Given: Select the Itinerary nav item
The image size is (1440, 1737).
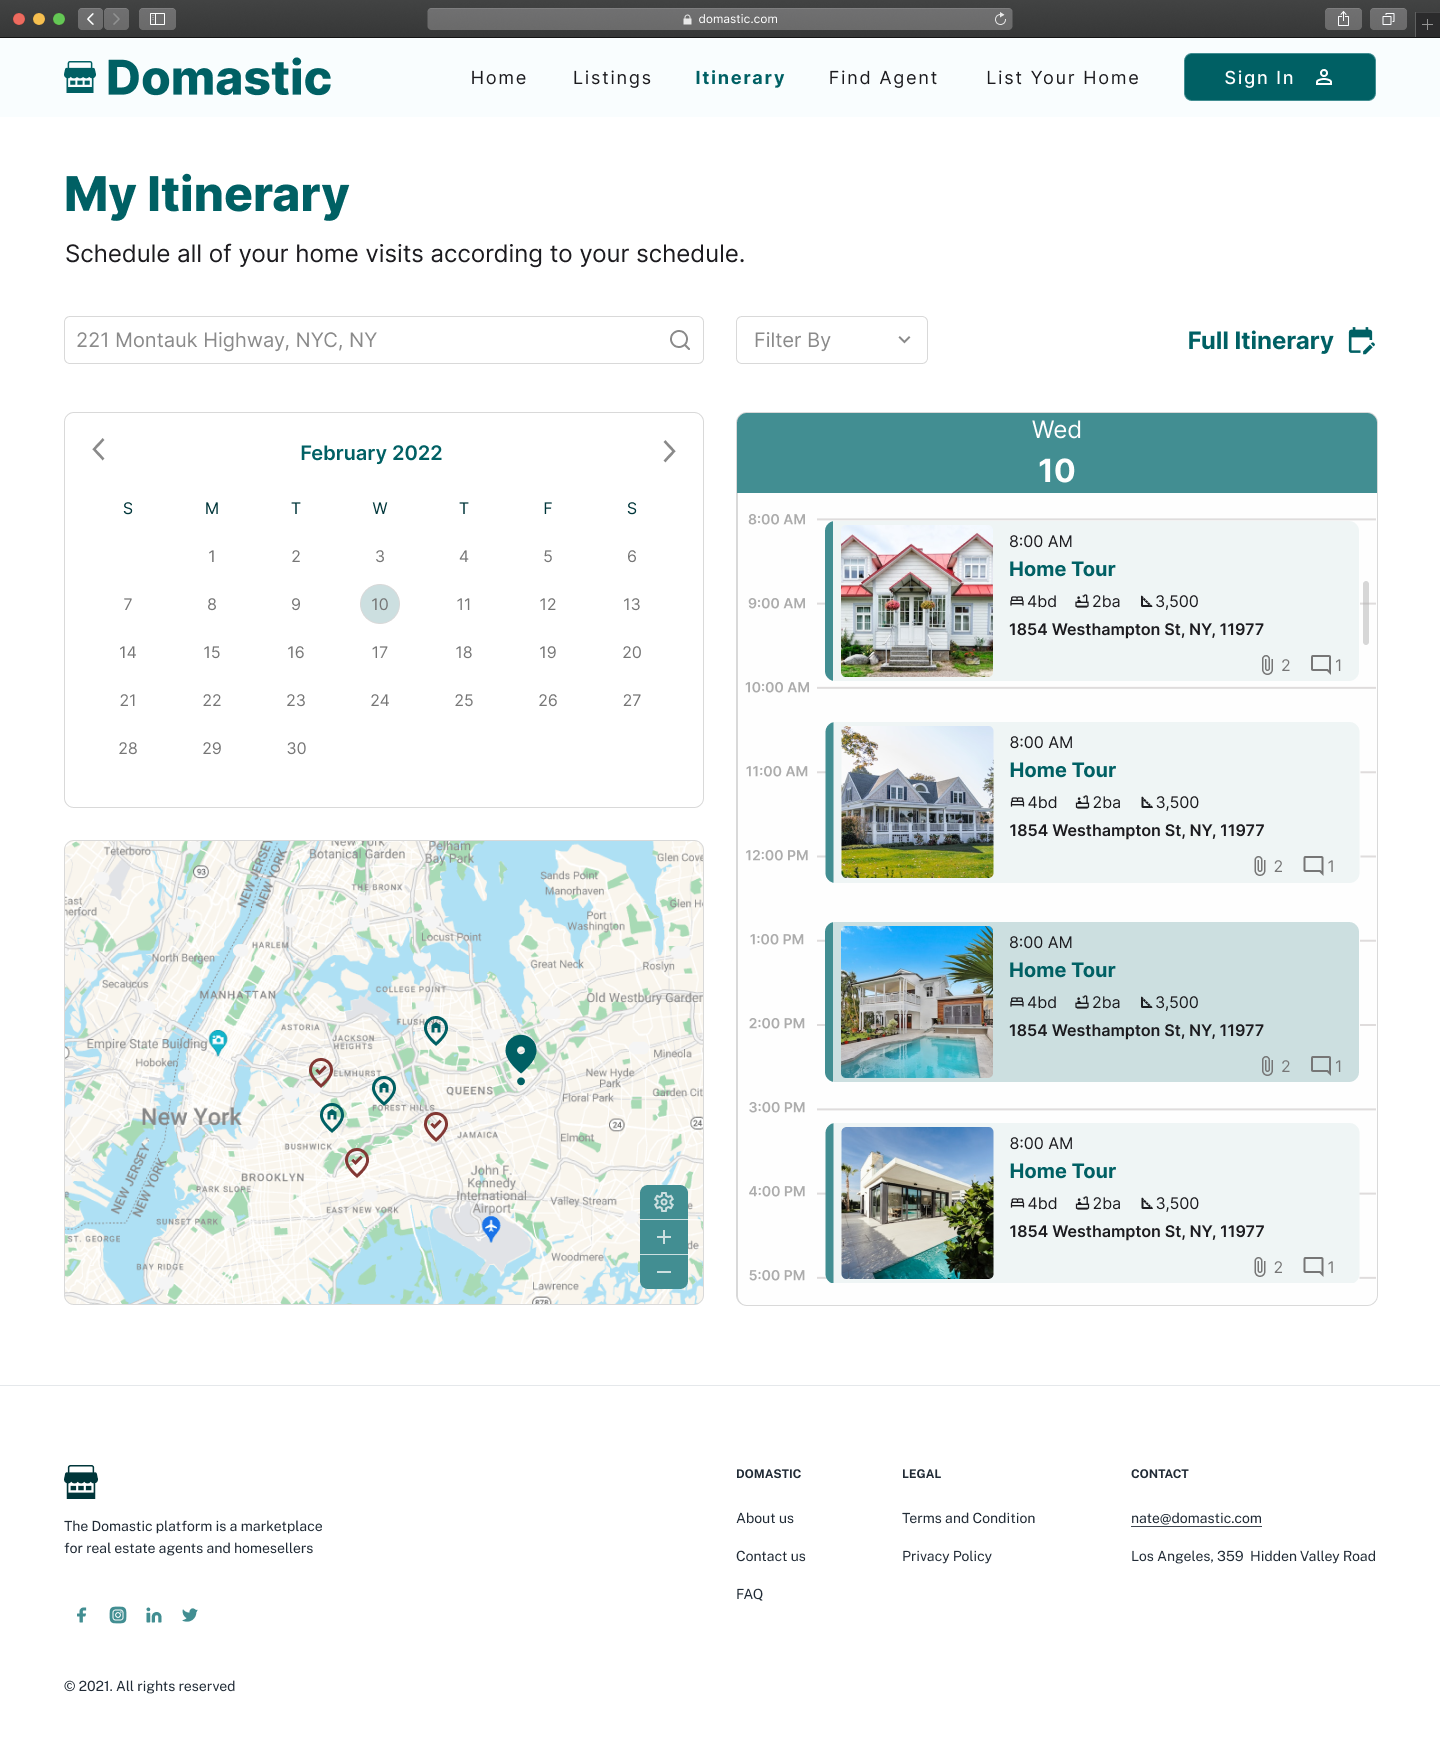Looking at the screenshot, I should (x=740, y=78).
